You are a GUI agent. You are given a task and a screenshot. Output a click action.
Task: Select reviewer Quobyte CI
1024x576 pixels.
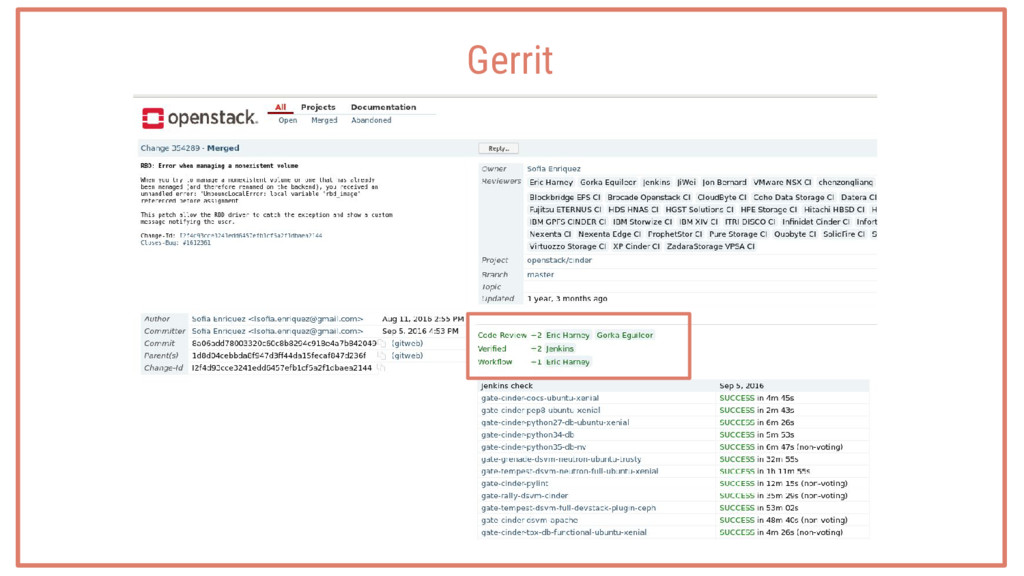pyautogui.click(x=795, y=234)
